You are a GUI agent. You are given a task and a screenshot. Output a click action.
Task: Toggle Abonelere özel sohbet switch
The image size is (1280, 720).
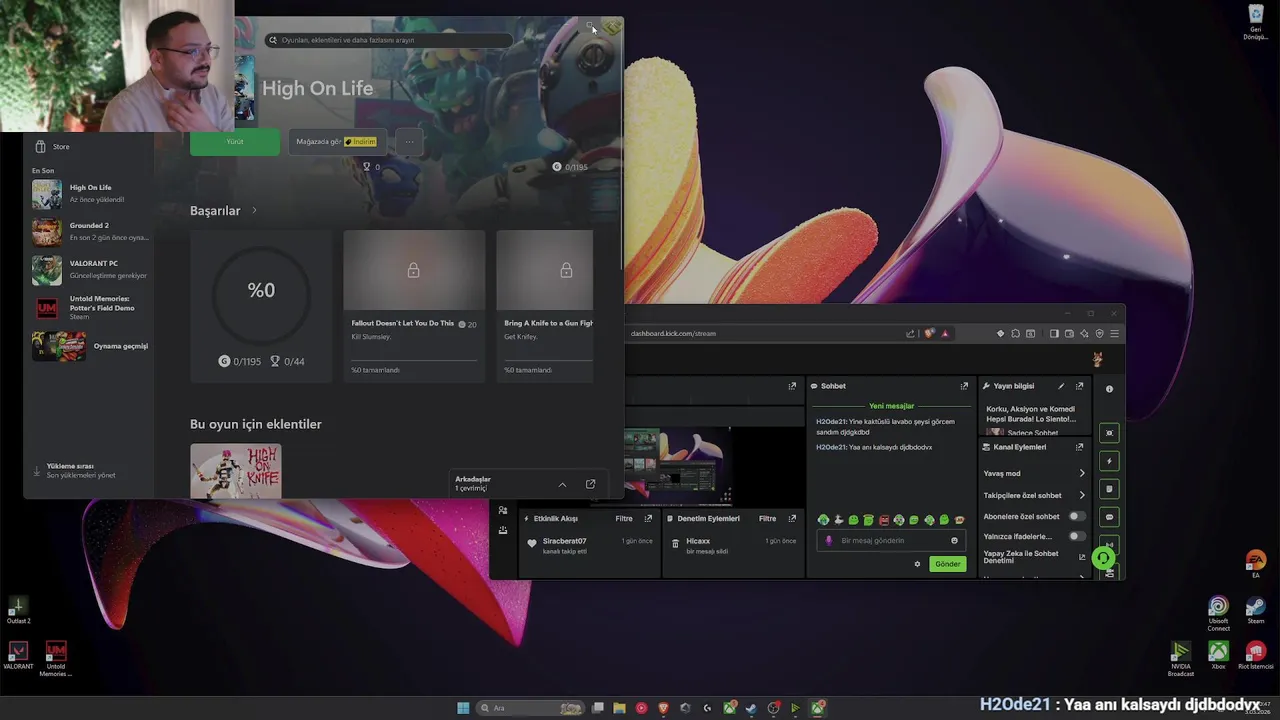1077,516
